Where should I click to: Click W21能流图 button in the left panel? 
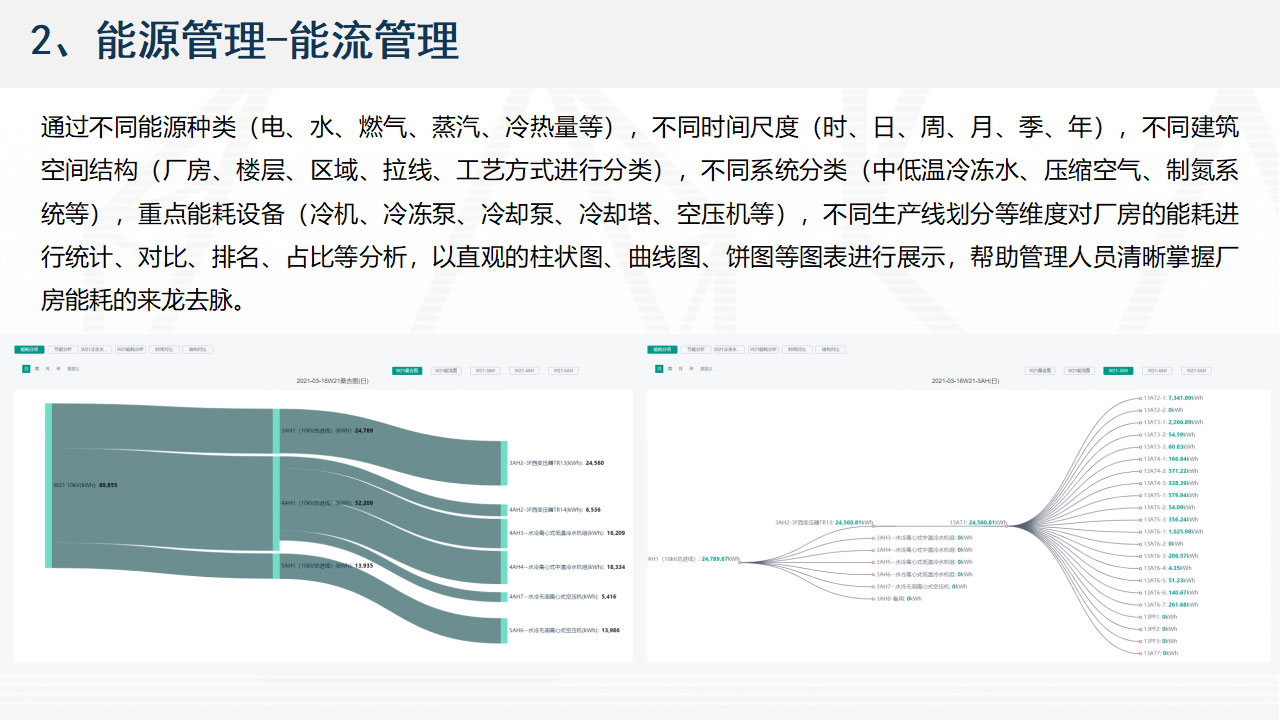[x=445, y=370]
